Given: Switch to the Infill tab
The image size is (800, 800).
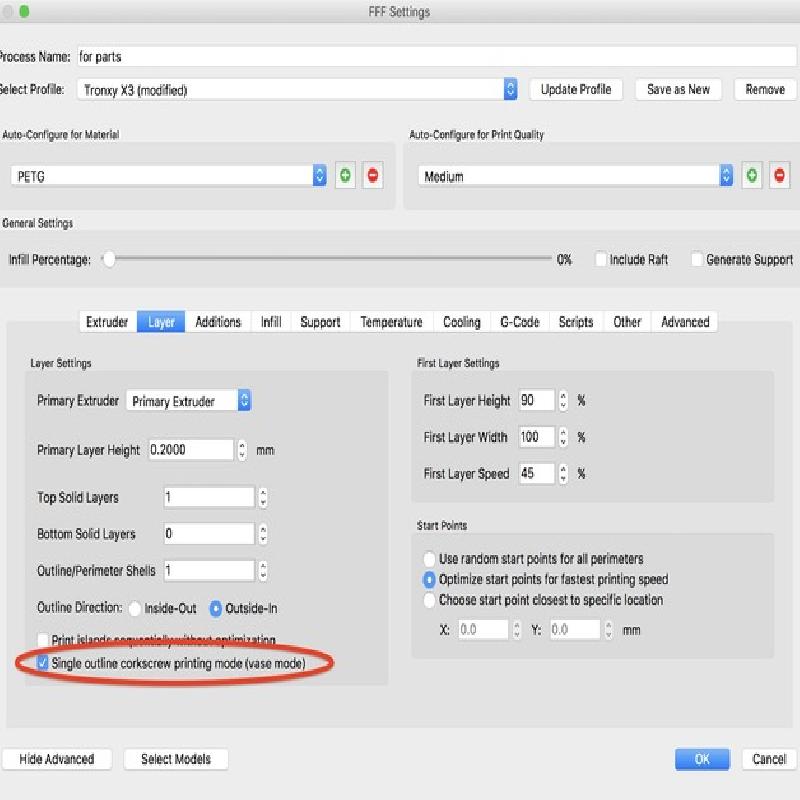Looking at the screenshot, I should pos(271,322).
